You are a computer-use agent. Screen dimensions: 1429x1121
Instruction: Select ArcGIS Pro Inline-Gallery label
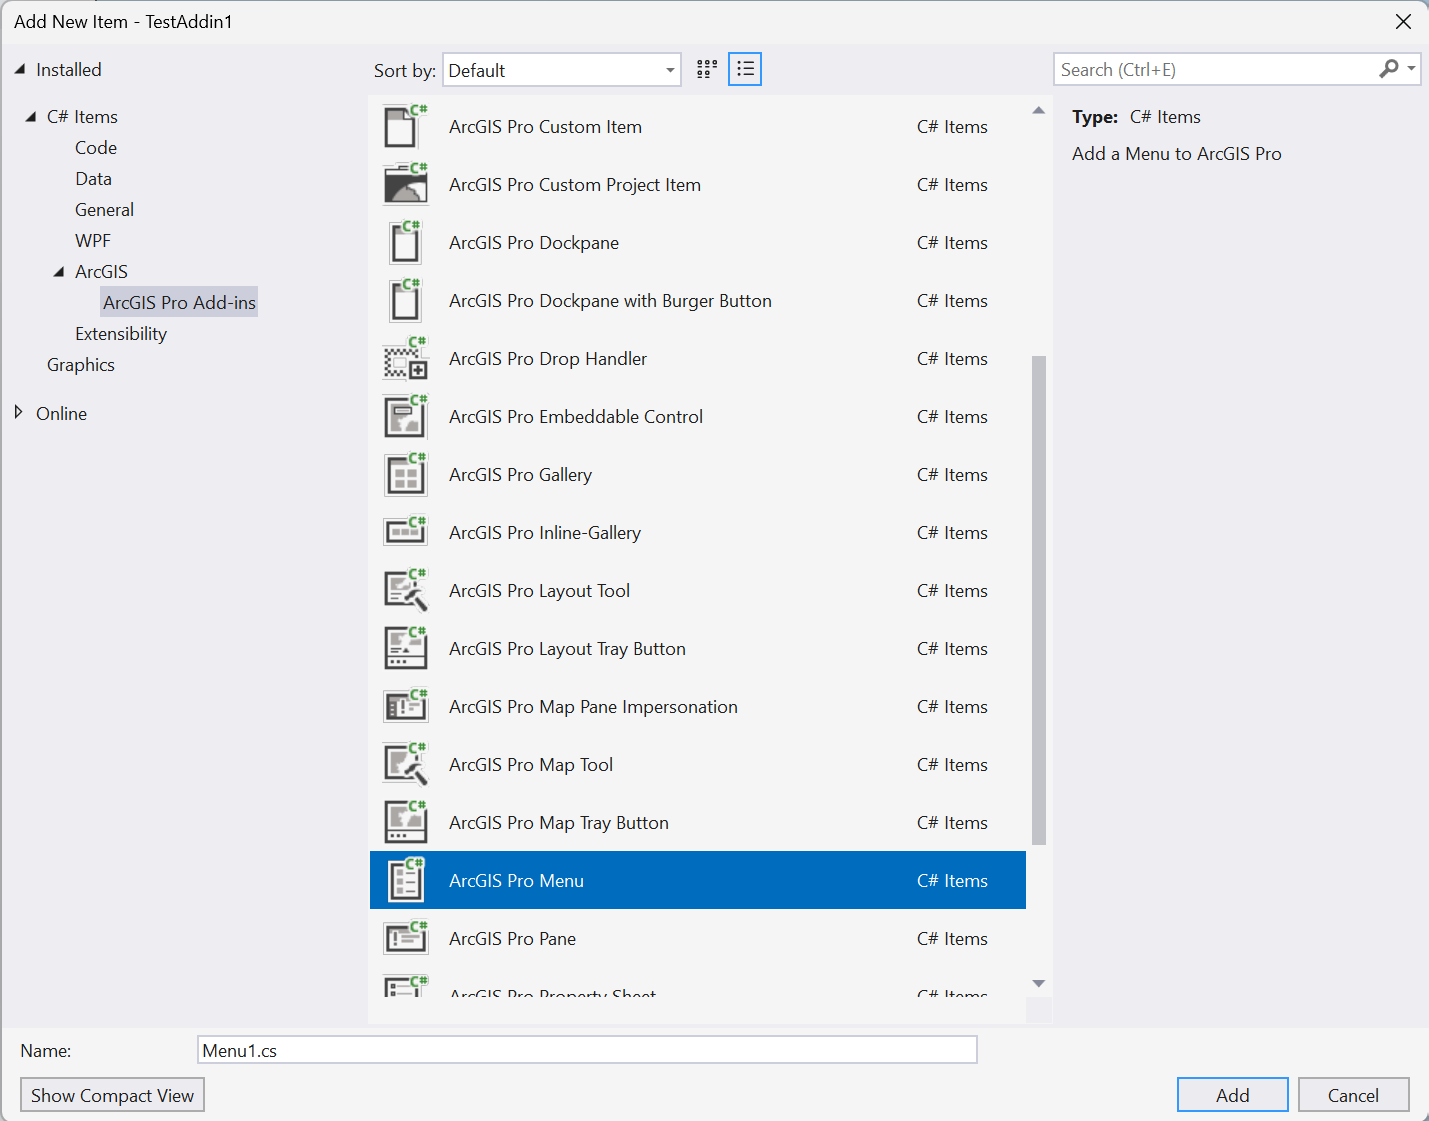click(545, 532)
